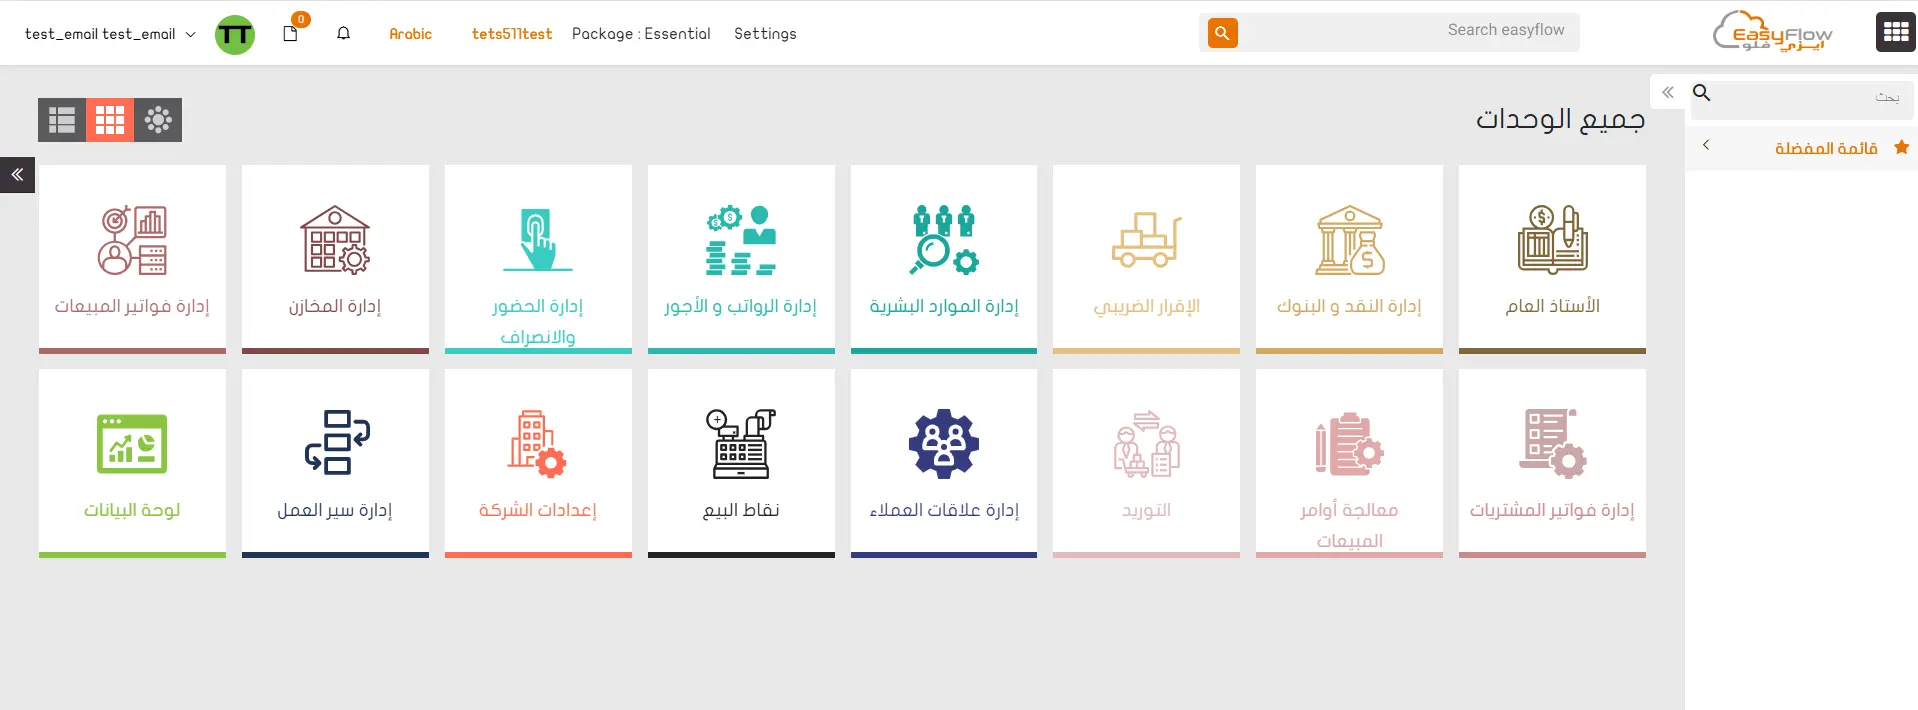Open the Settings menu

coord(765,34)
